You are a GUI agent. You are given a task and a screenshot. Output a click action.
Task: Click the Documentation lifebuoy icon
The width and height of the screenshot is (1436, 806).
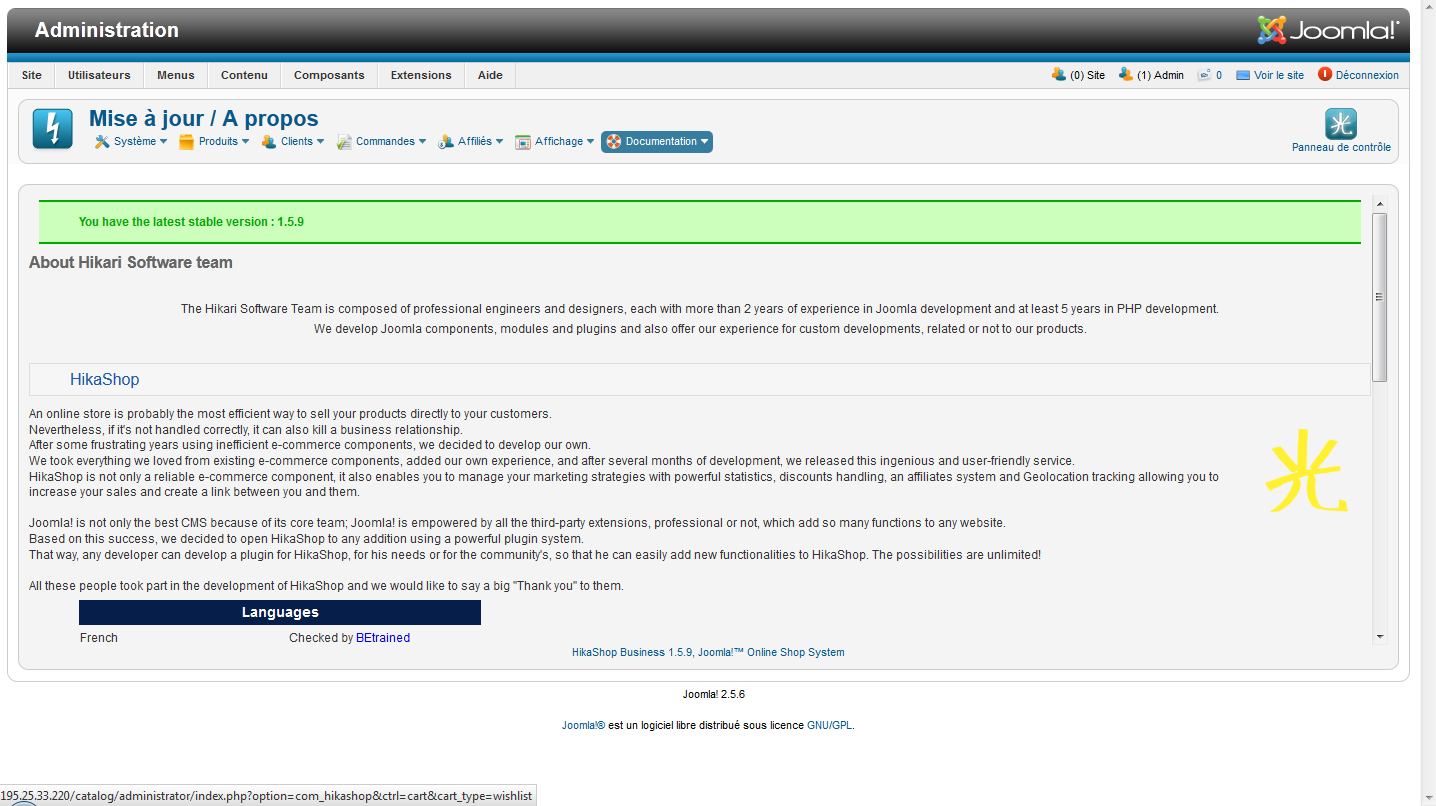(614, 142)
